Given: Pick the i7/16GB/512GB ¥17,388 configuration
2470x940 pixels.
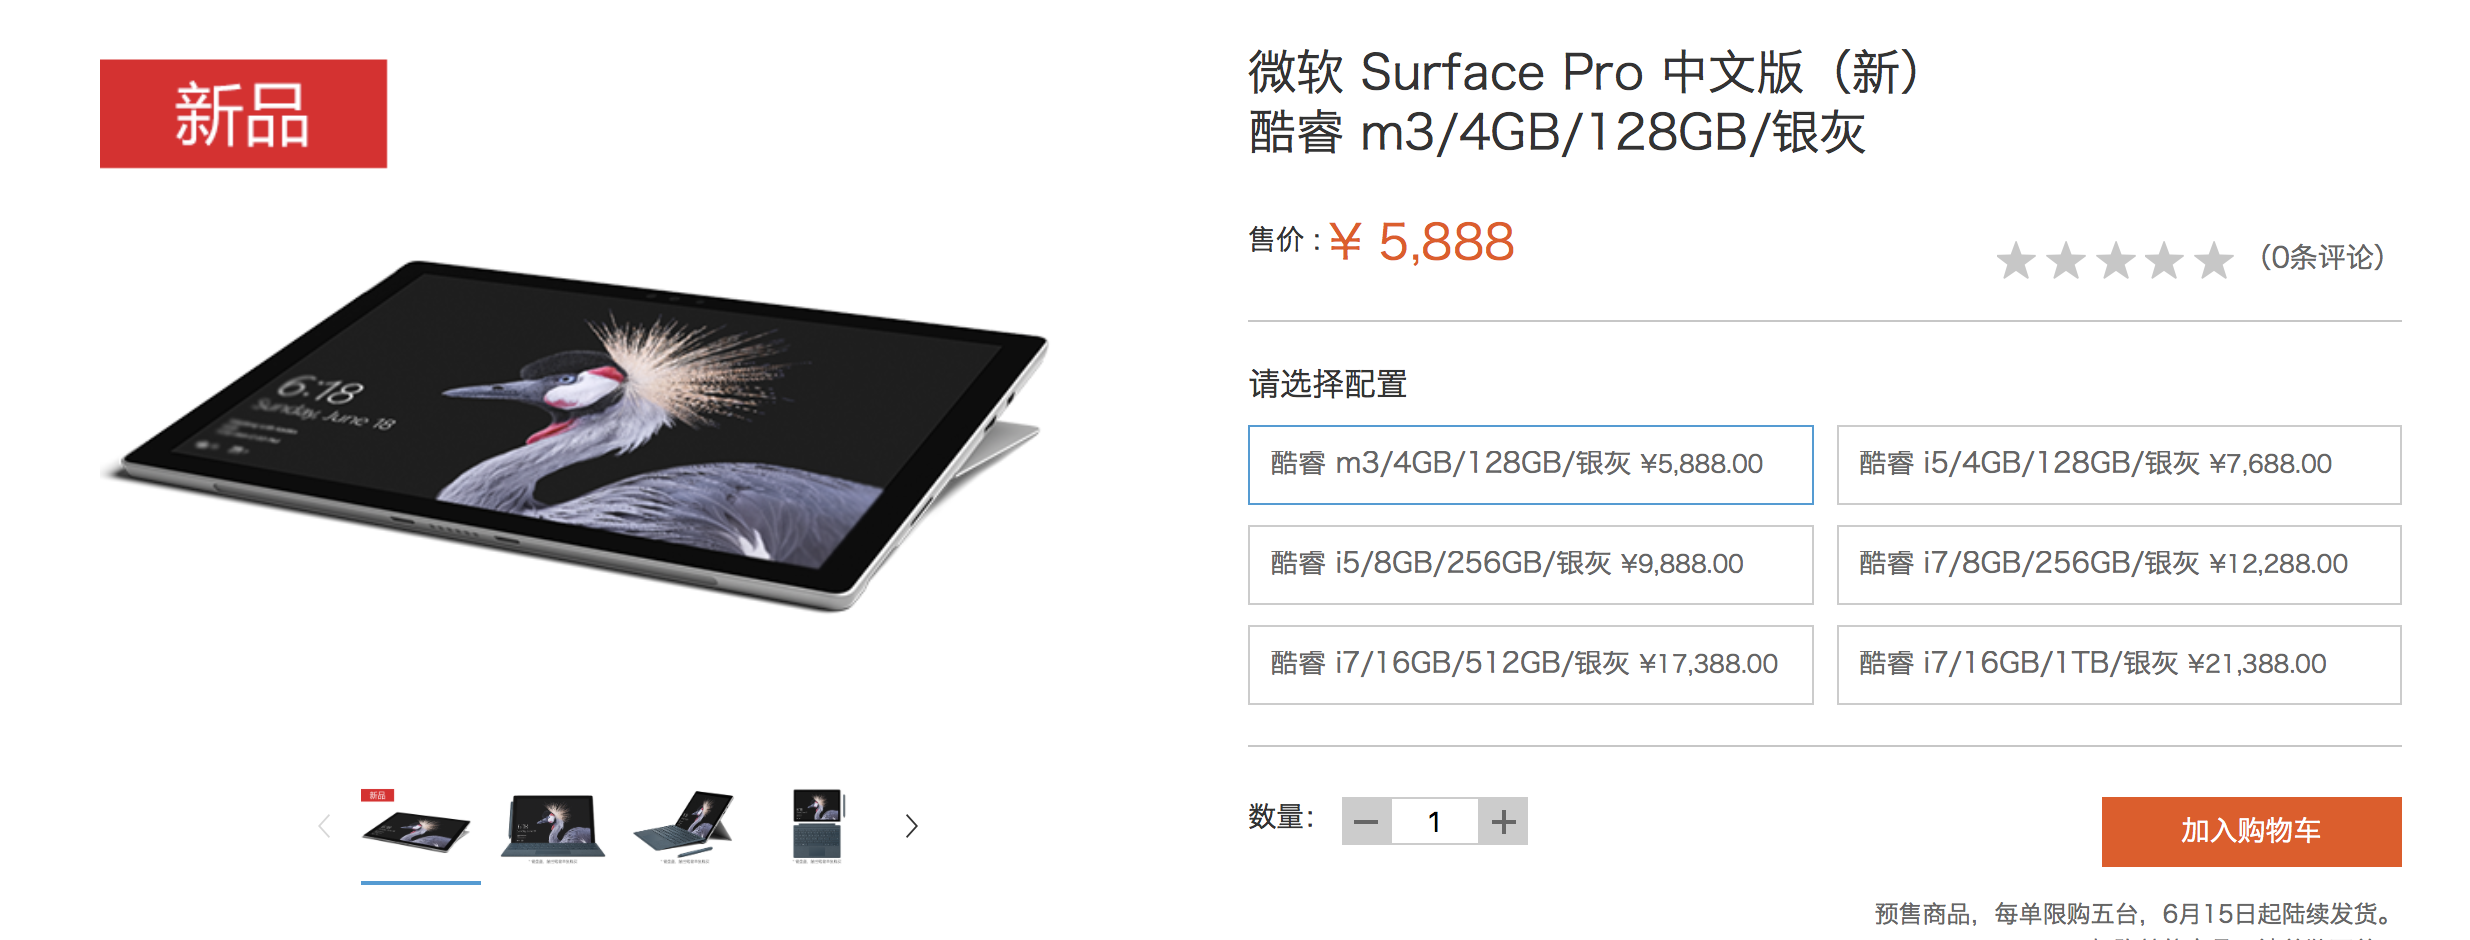Looking at the screenshot, I should 1530,665.
